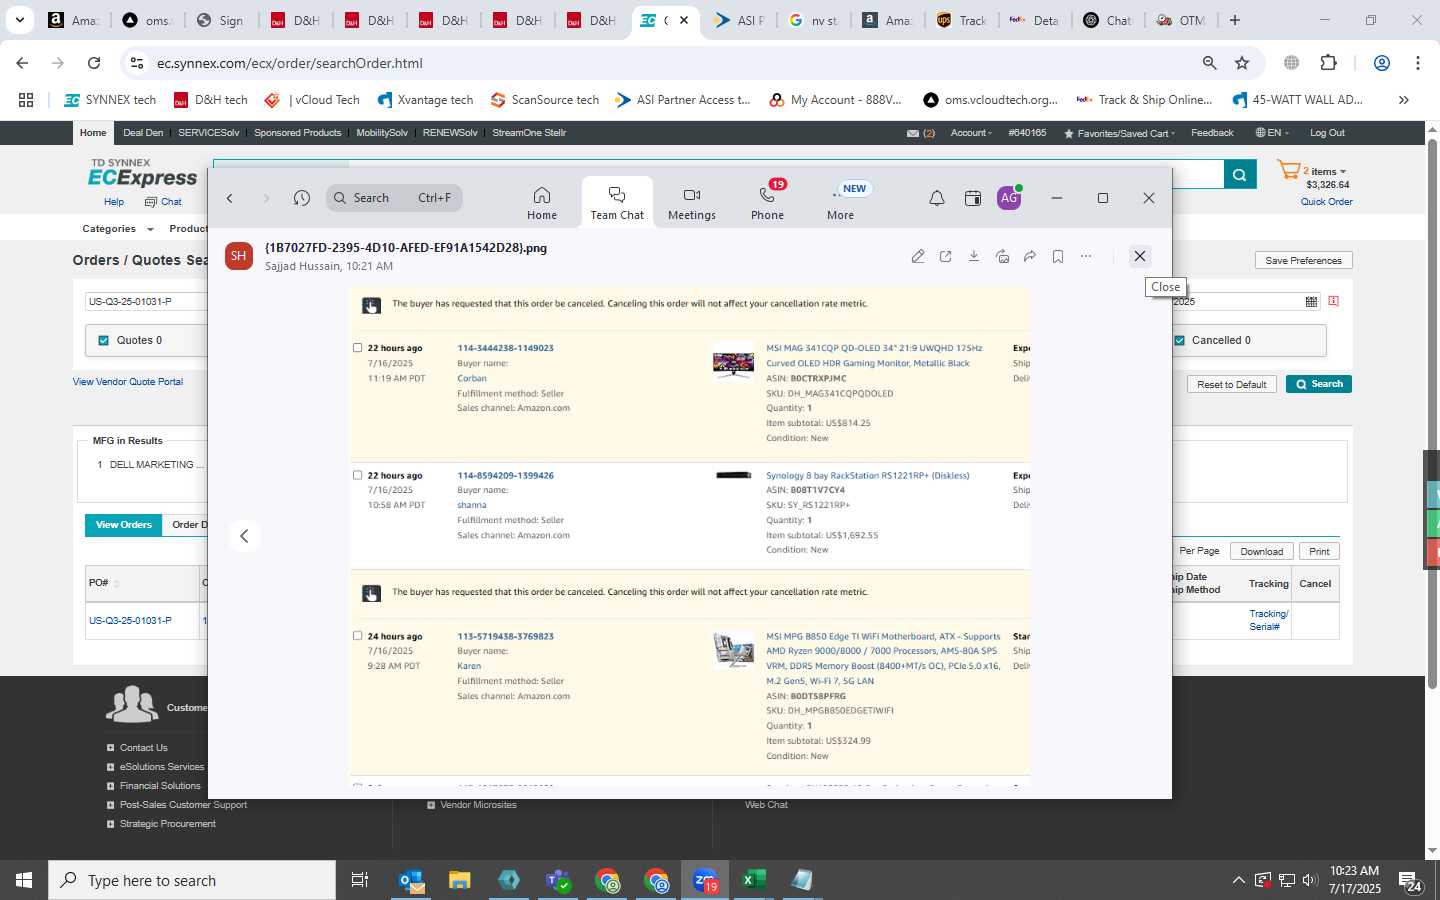Click the Download button
This screenshot has width=1440, height=900.
click(x=1261, y=551)
